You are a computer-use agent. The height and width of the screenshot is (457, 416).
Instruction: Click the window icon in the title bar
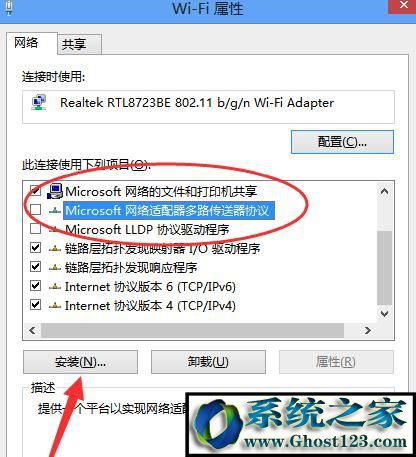pyautogui.click(x=9, y=7)
